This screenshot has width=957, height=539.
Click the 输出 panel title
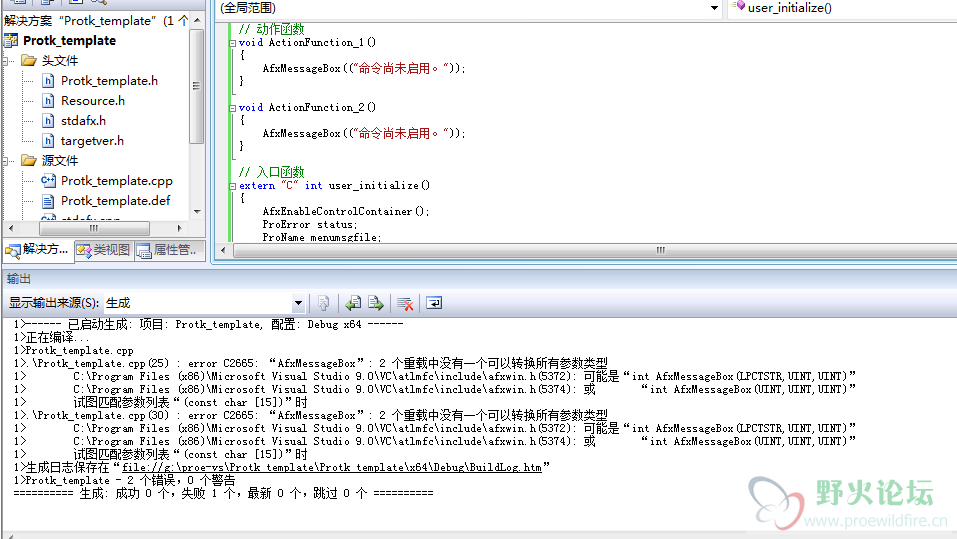pyautogui.click(x=18, y=279)
